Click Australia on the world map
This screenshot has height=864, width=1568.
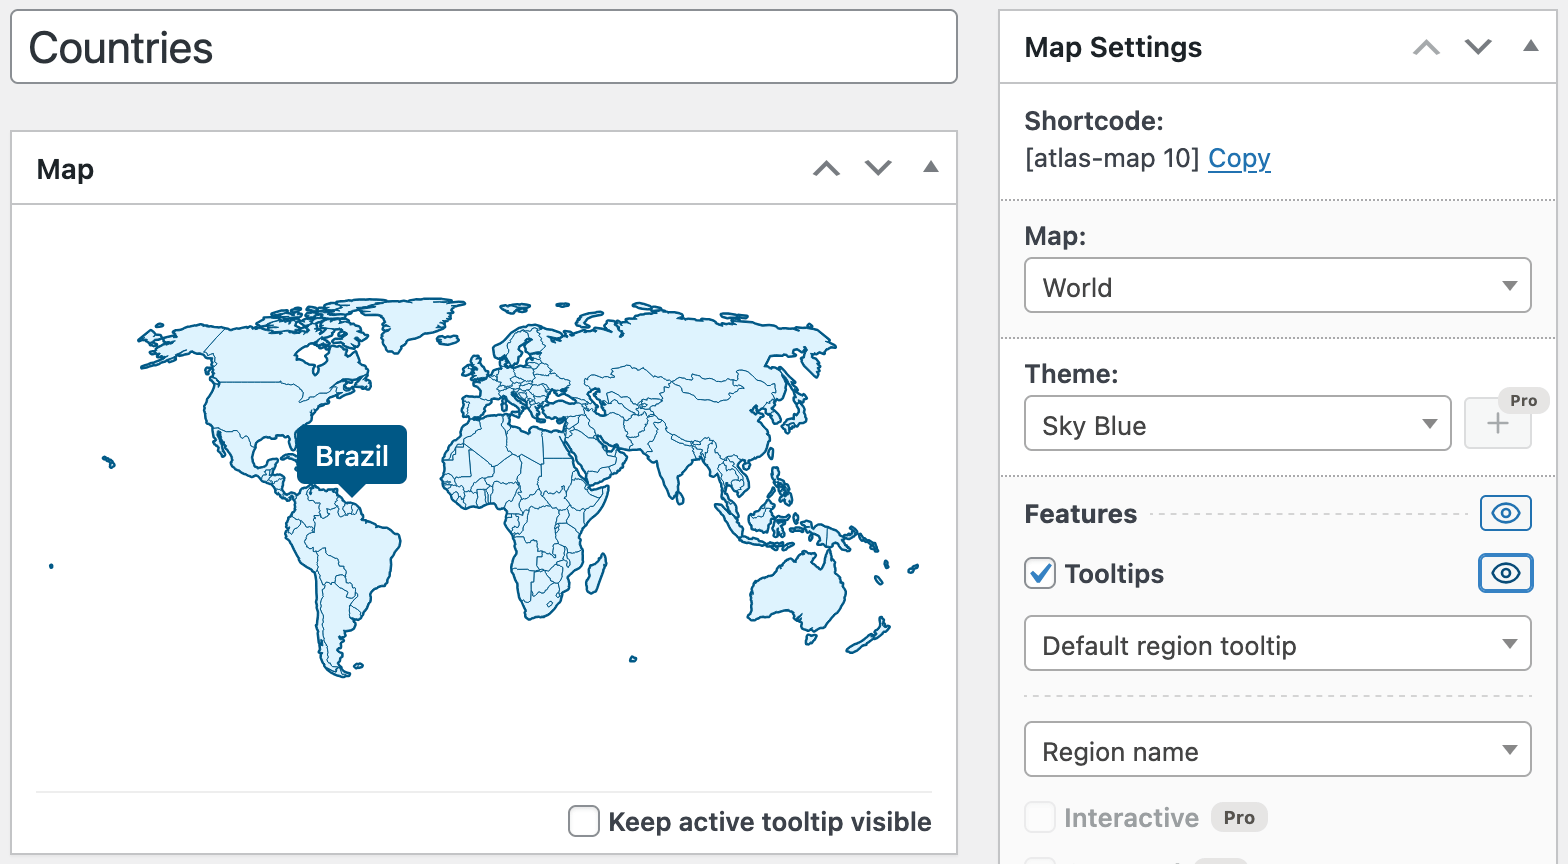pos(795,593)
